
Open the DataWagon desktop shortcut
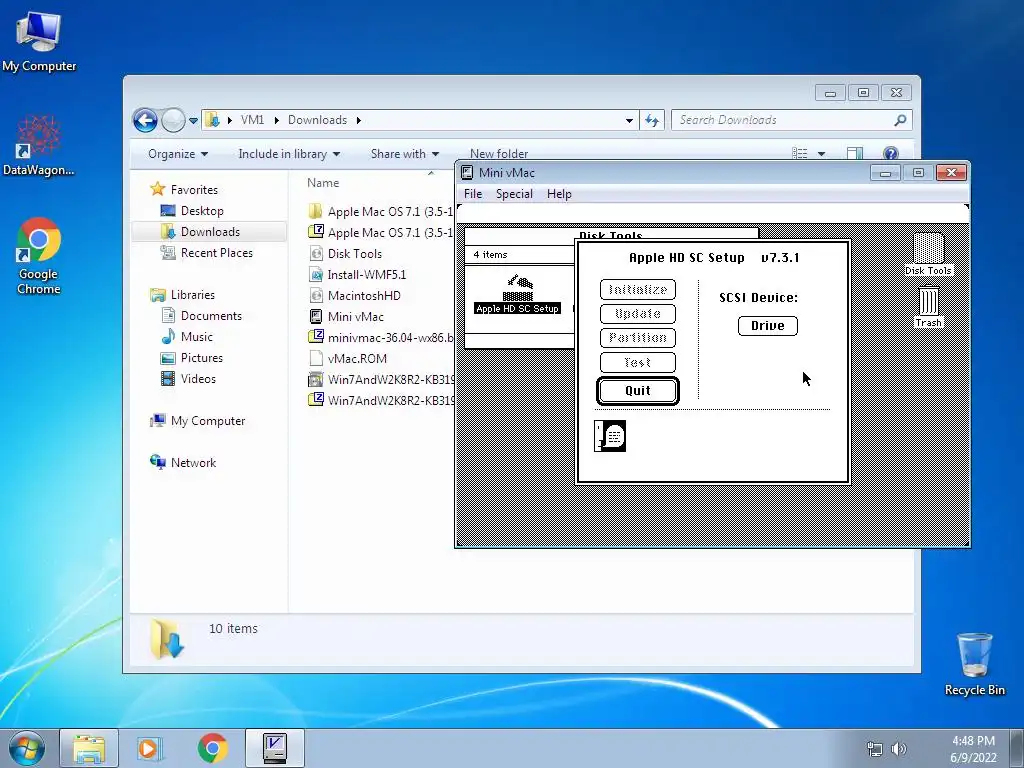39,145
